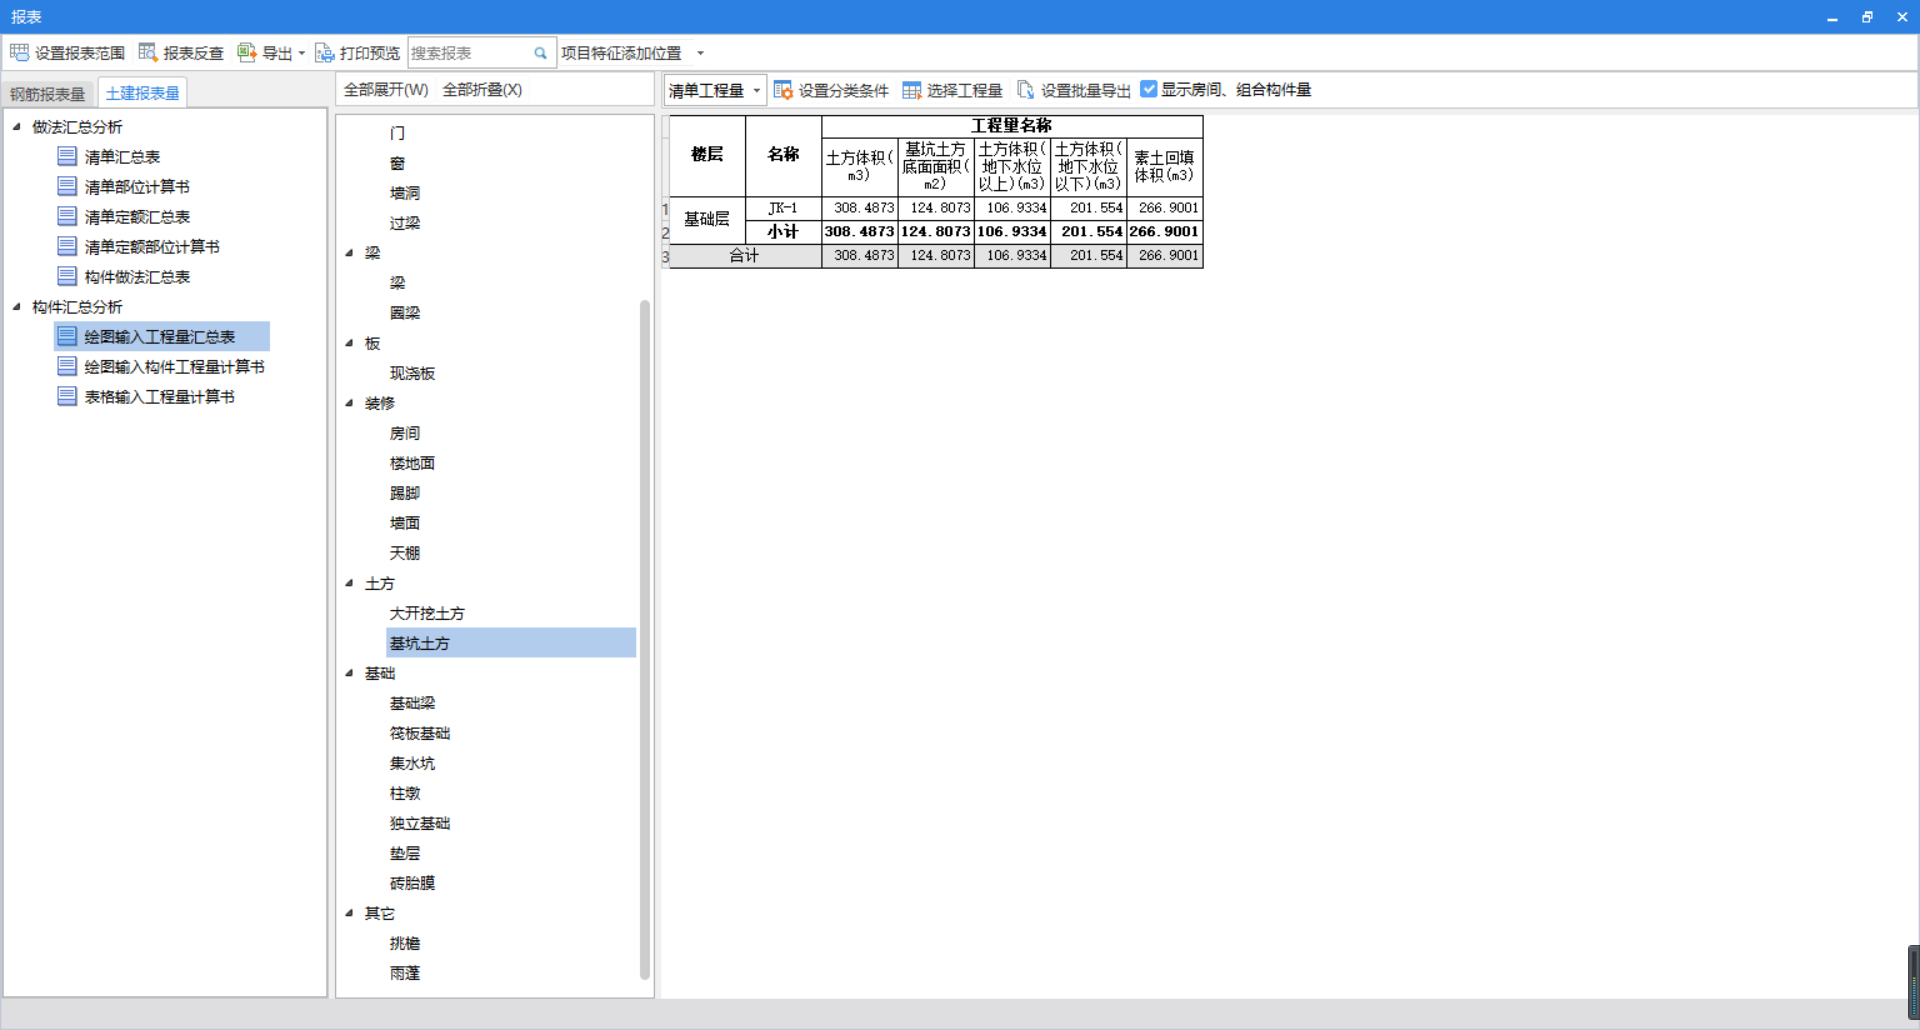The height and width of the screenshot is (1030, 1920).
Task: Click the 绘图输入构件工程量计算书 report icon
Action: [67, 366]
